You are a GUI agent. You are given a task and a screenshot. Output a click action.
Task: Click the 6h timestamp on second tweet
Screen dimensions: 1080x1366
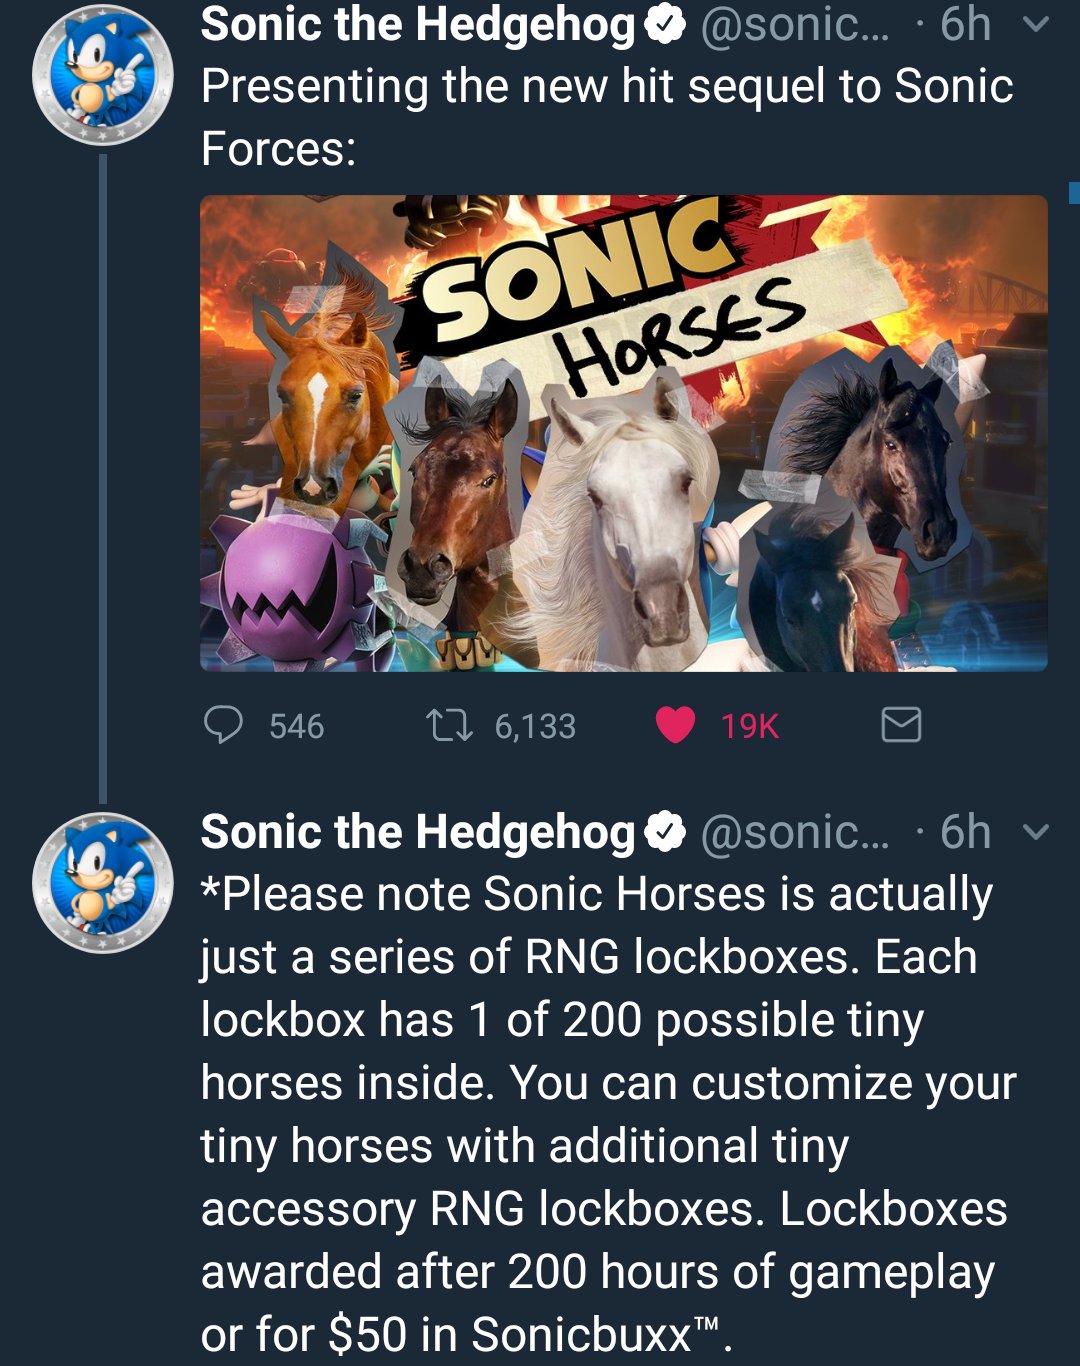(965, 832)
